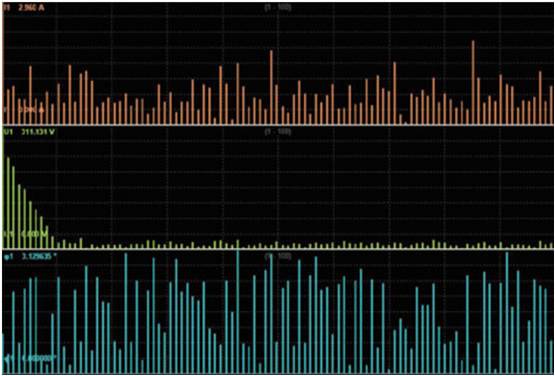Select the secondary orange readout above the current baseline
This screenshot has width=555, height=376.
[x=31, y=110]
